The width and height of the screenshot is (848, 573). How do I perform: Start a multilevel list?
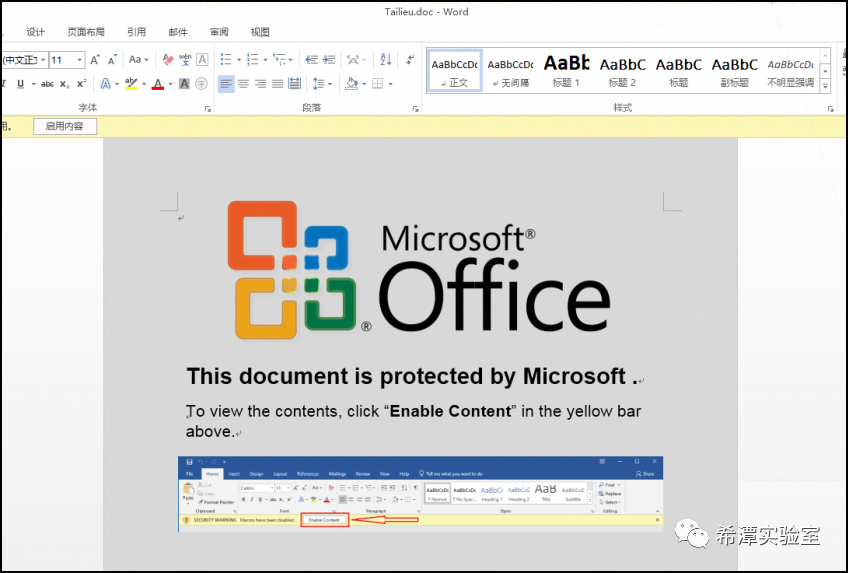(279, 60)
